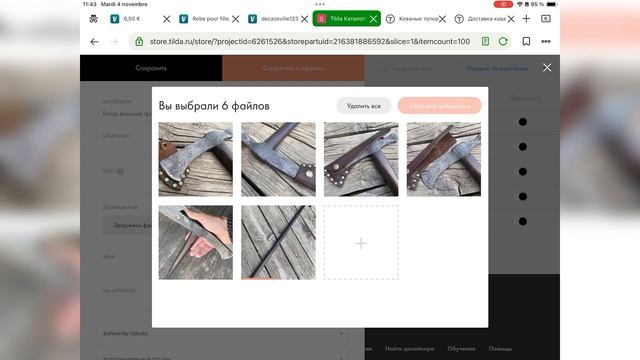The height and width of the screenshot is (360, 640).
Task: Open the browser three-dot menu
Action: 546,41
